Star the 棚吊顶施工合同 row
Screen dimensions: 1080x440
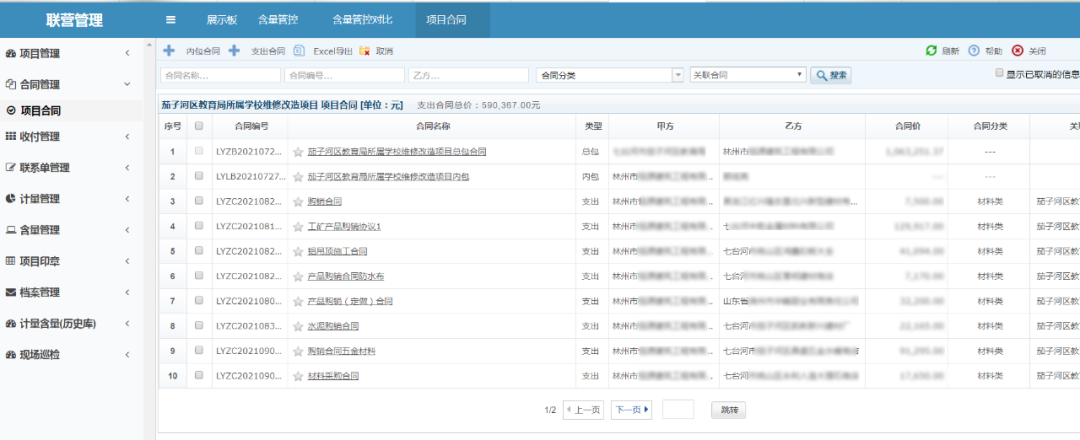tap(298, 251)
